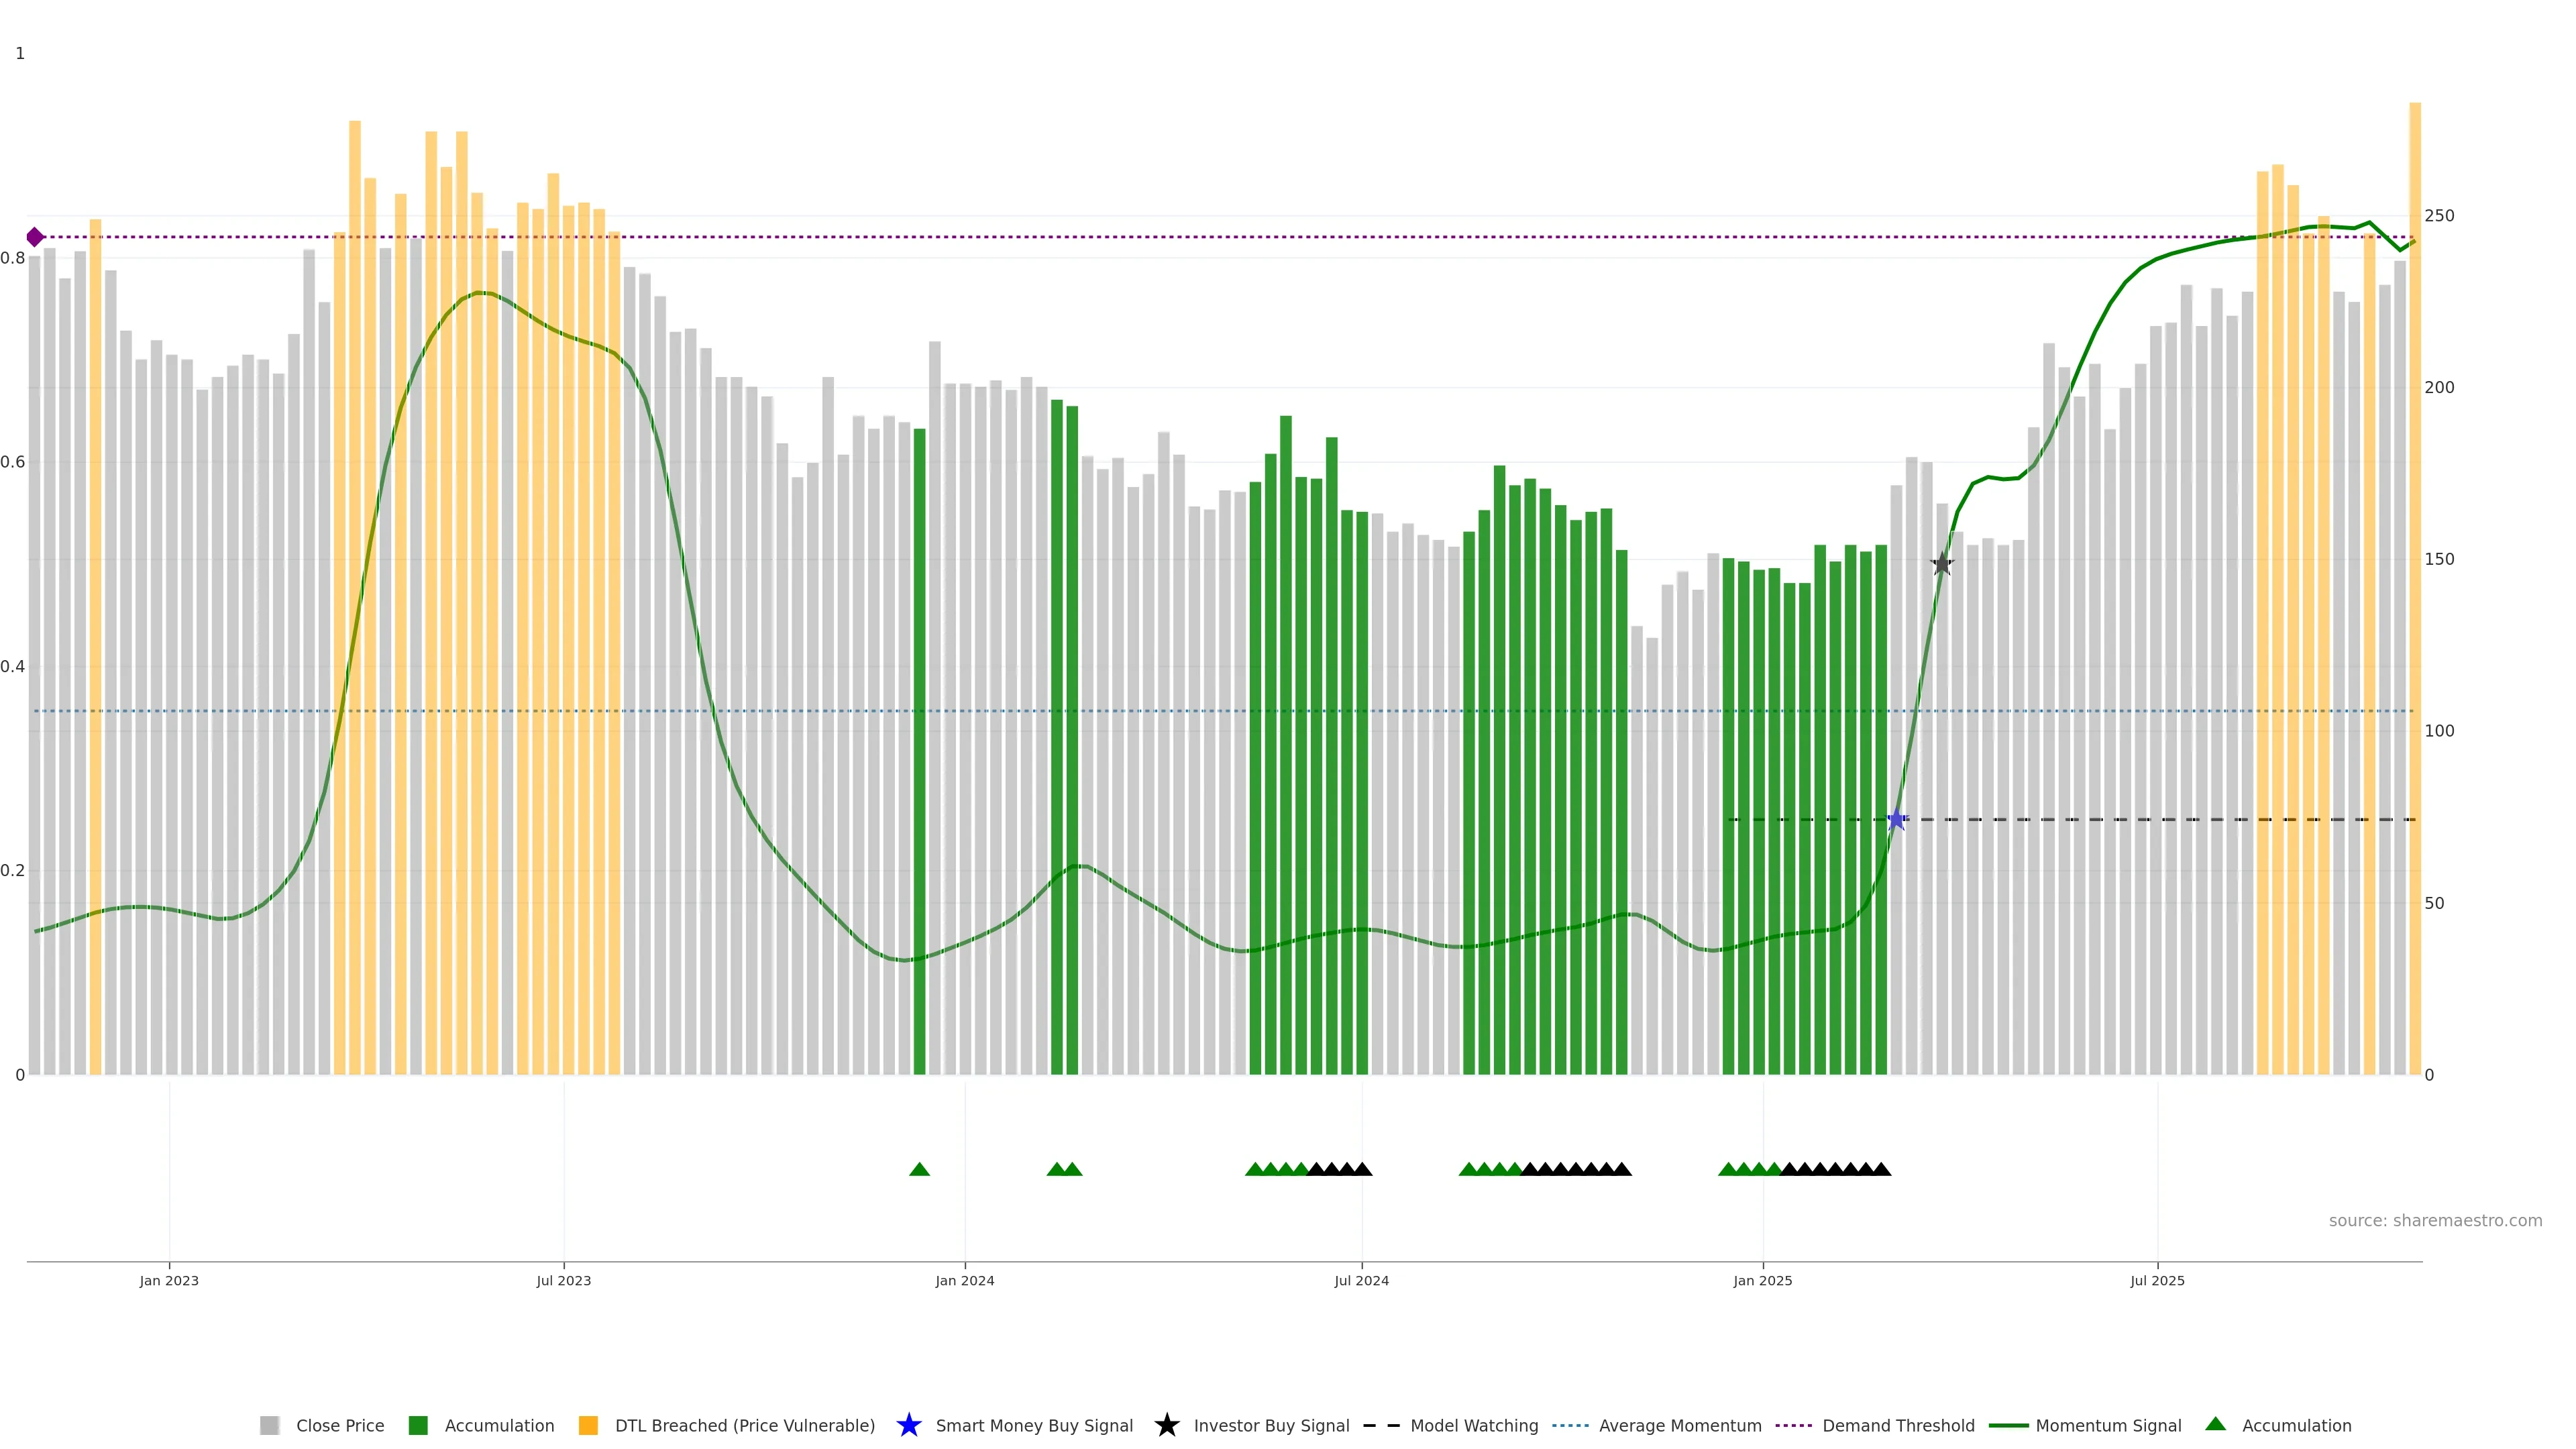Click the green triangle icon in legend
Screen dimensions: 2576x1449
(2215, 1424)
